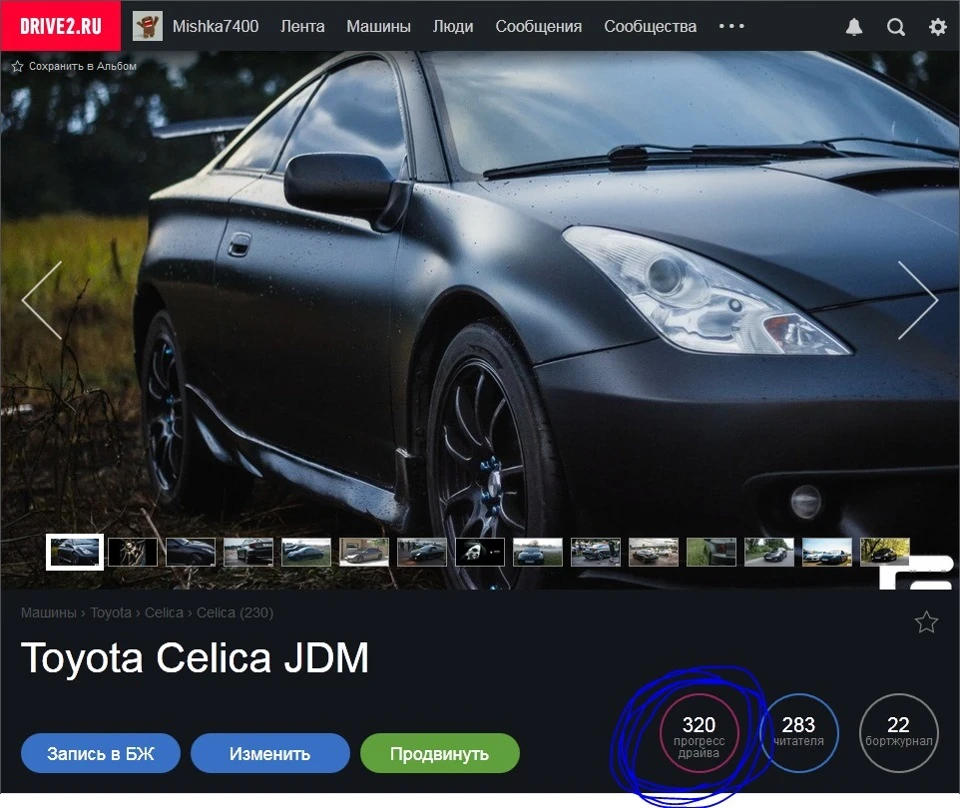
Task: Click the star next to Сохранить в Альбом
Action: [x=18, y=66]
